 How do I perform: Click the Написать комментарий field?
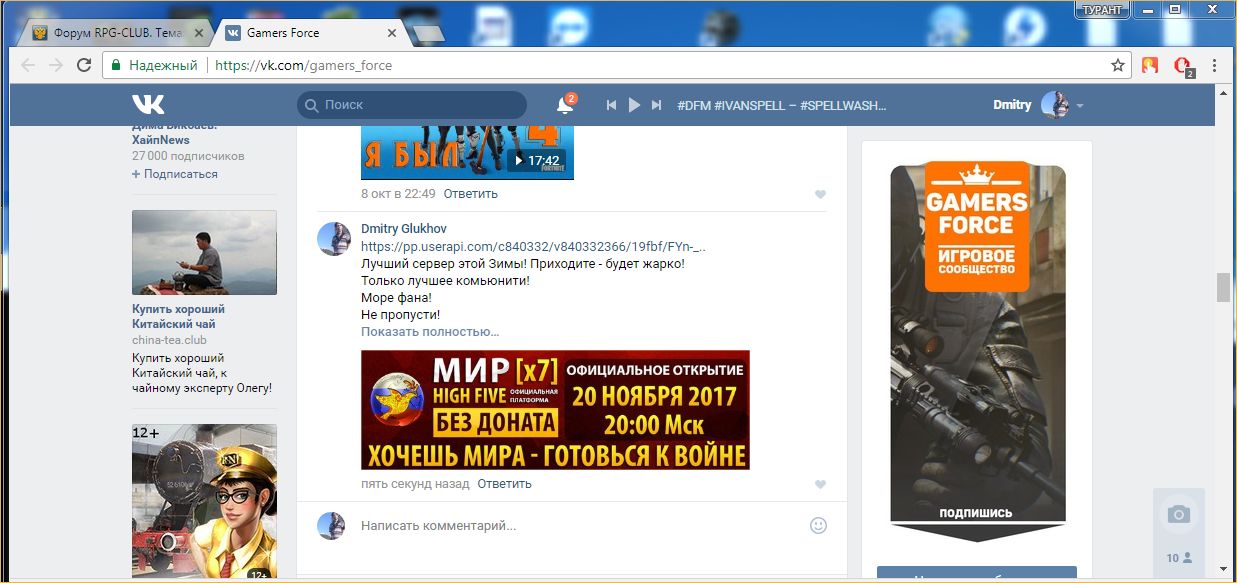580,525
